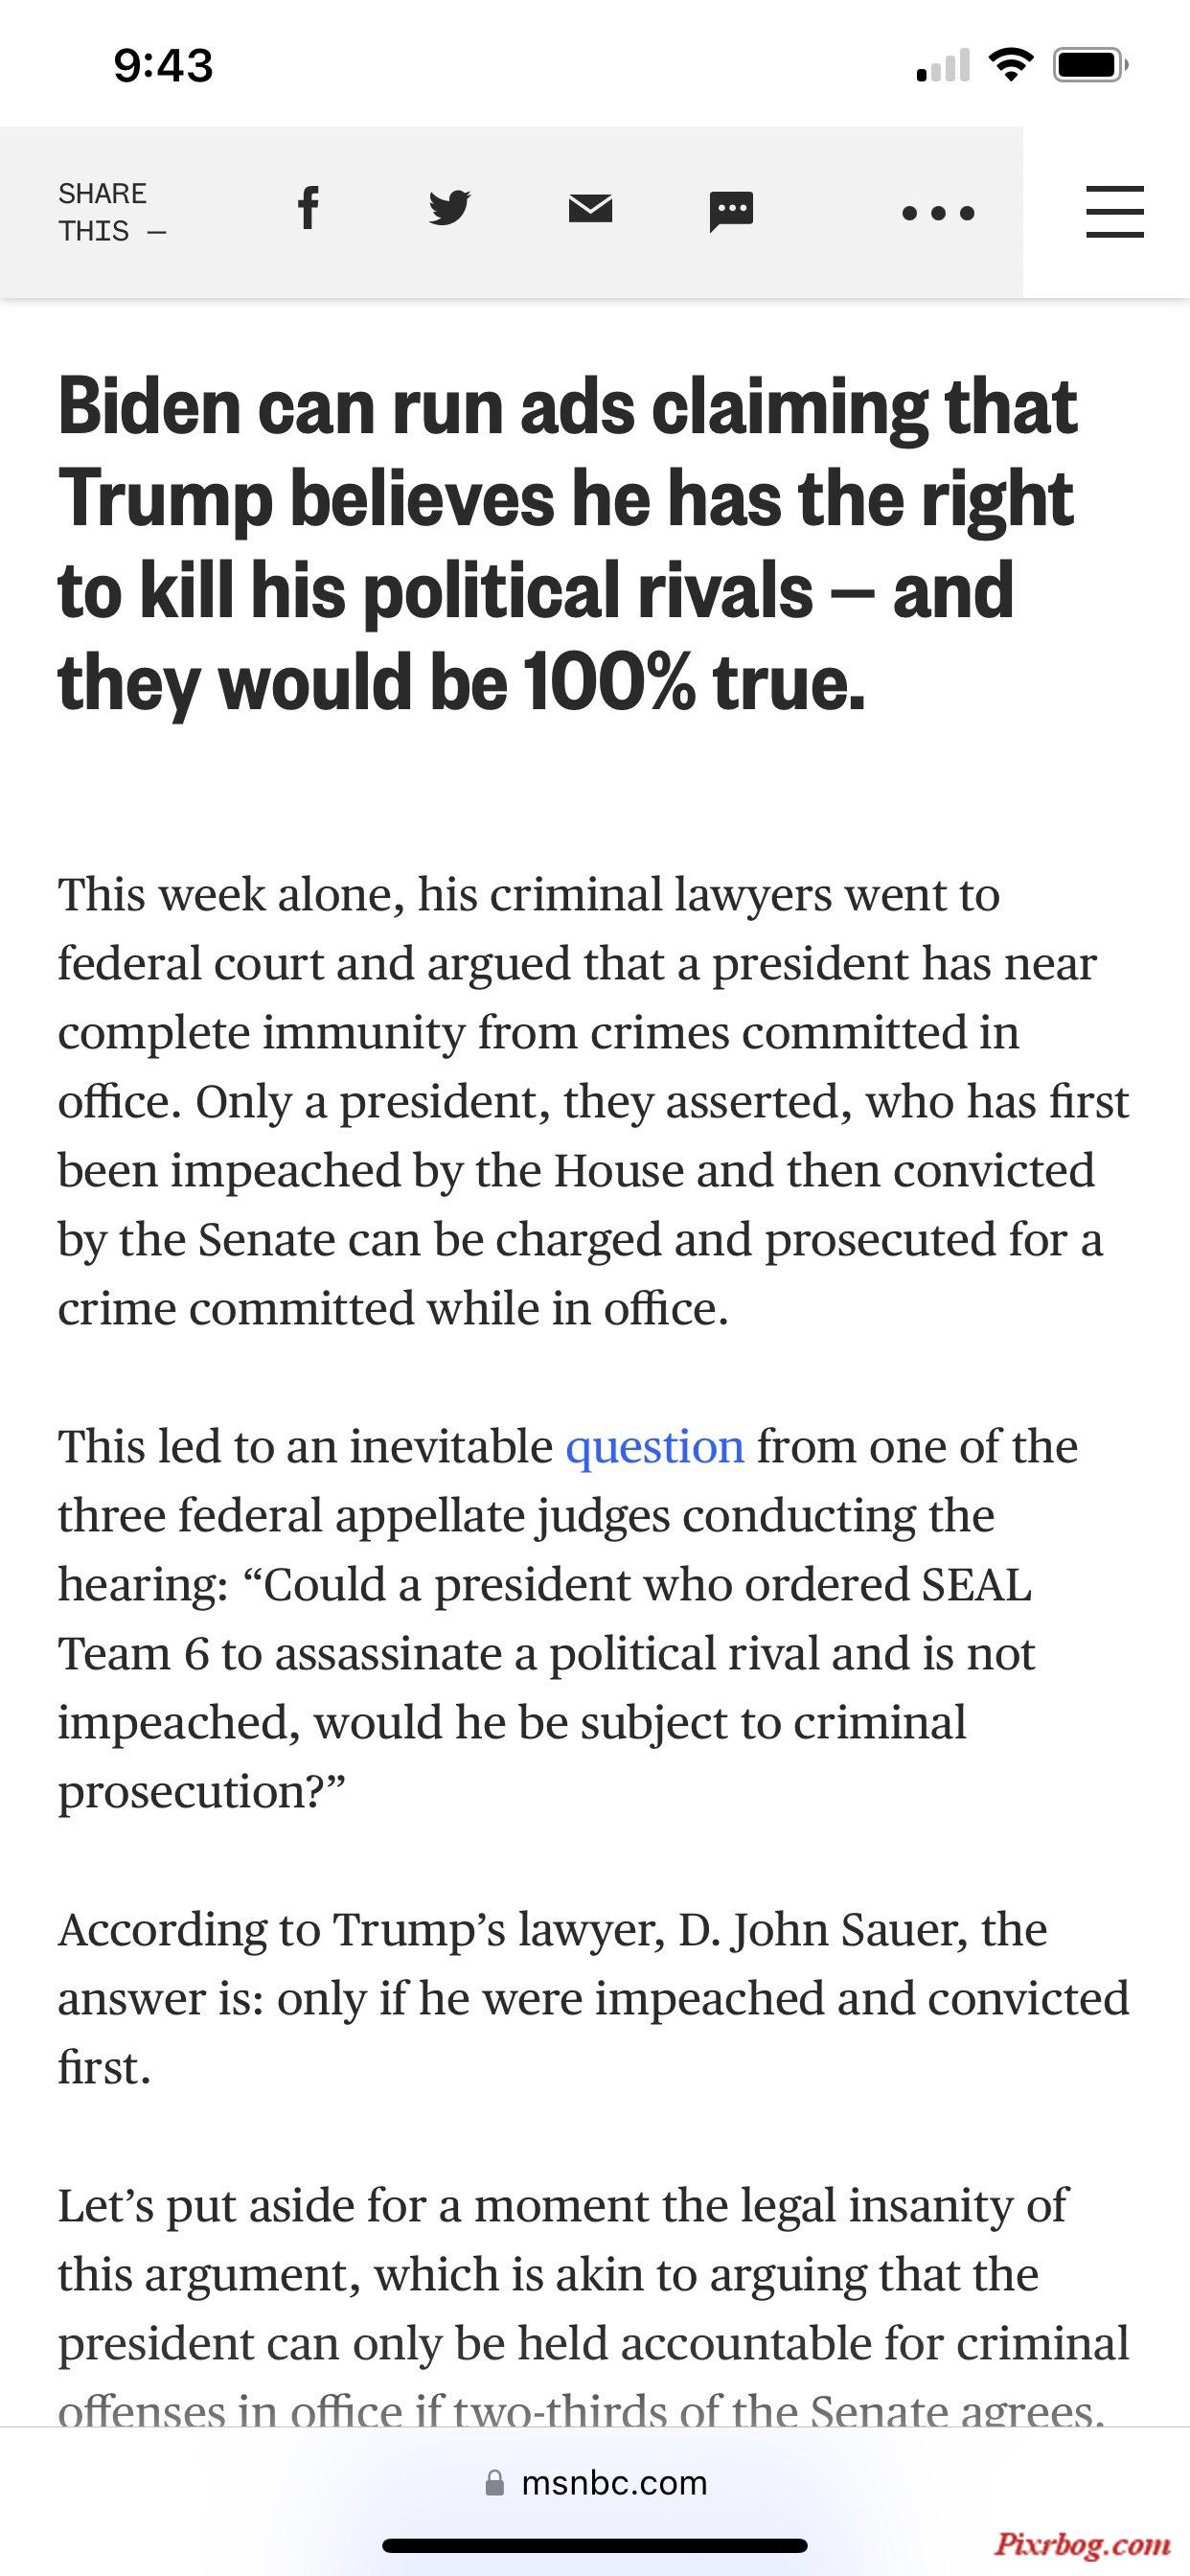Tap the msnbc.com address bar

[595, 2483]
